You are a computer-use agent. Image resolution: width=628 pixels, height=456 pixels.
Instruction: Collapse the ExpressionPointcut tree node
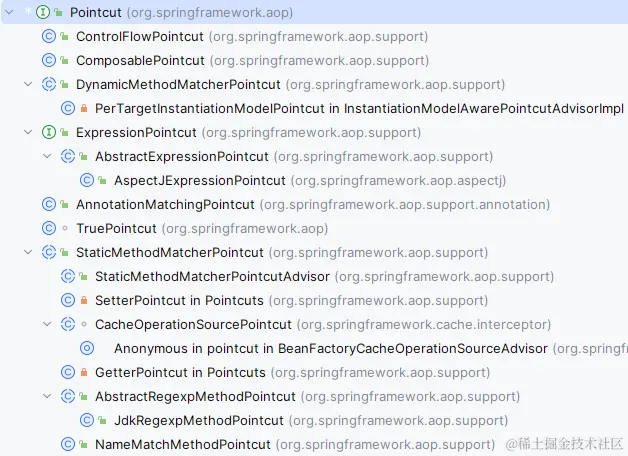click(28, 132)
